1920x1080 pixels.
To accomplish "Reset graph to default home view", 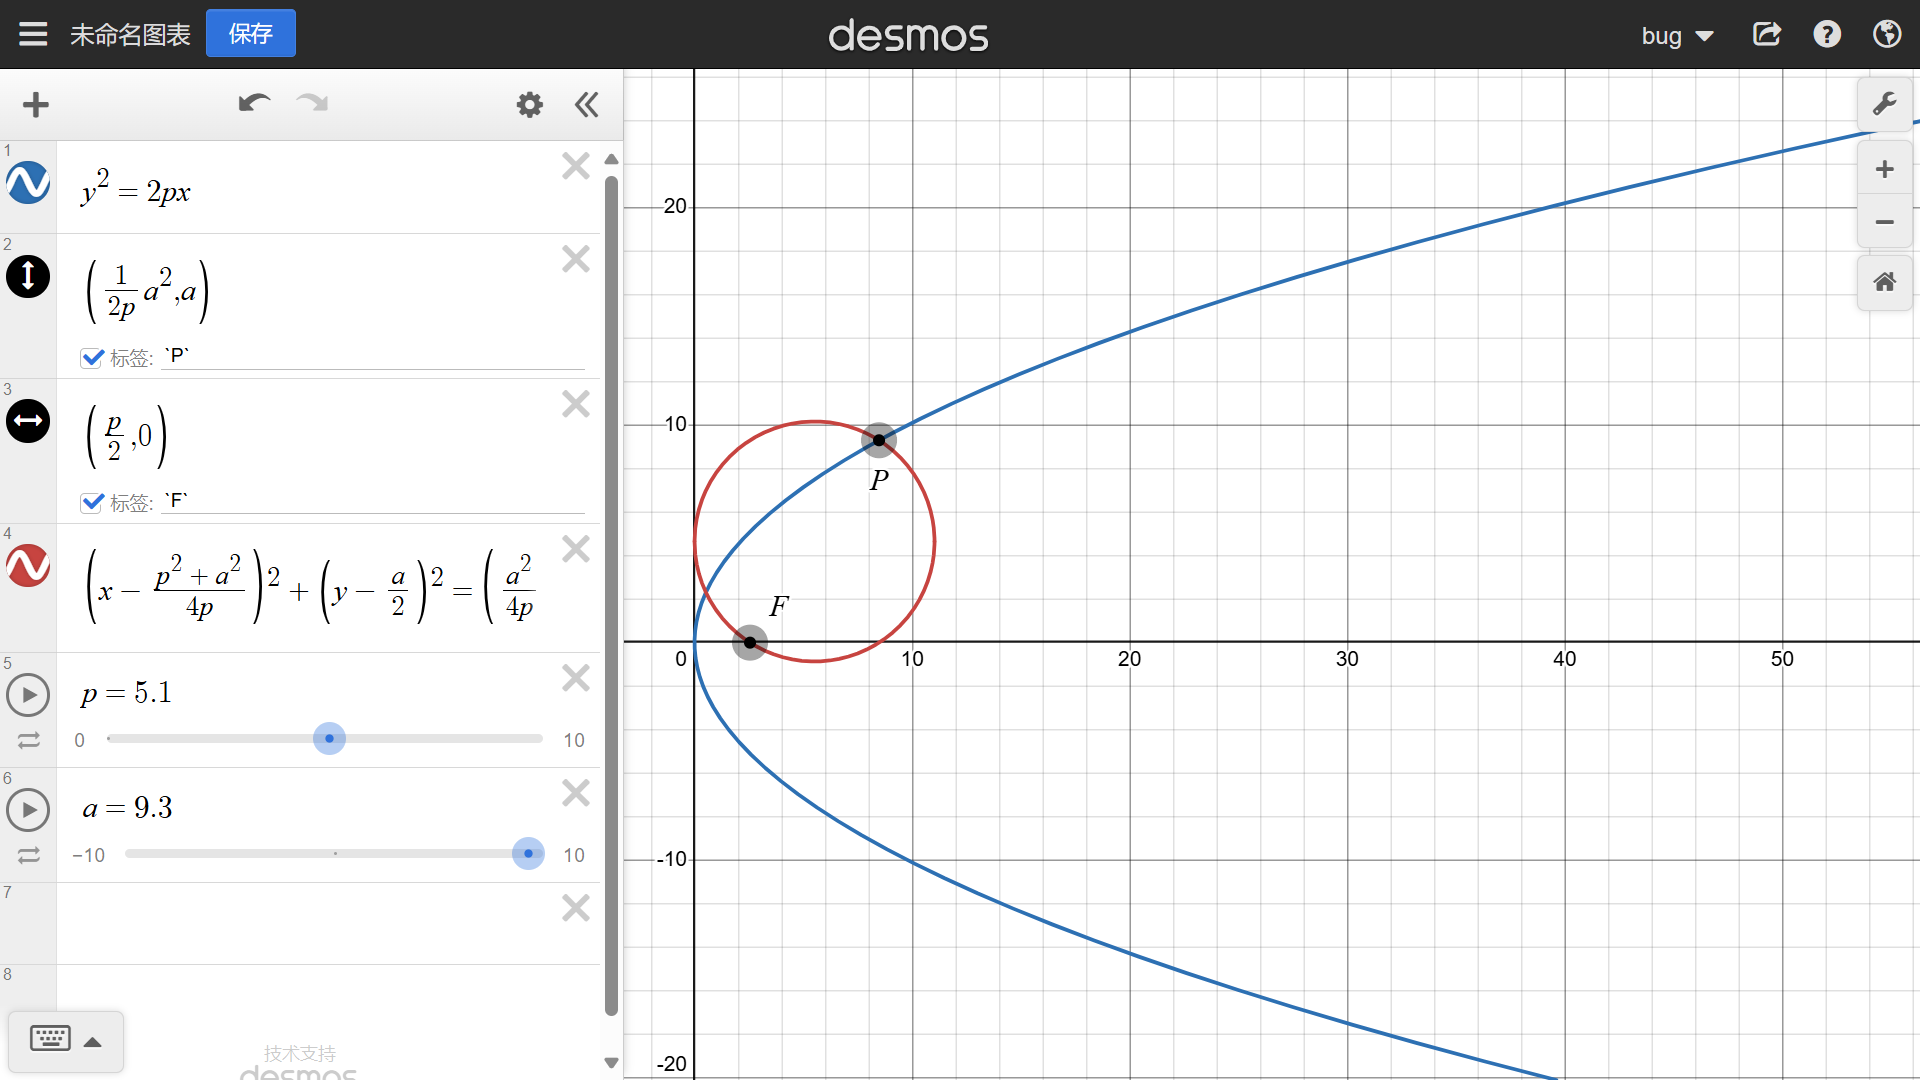I will (x=1884, y=282).
